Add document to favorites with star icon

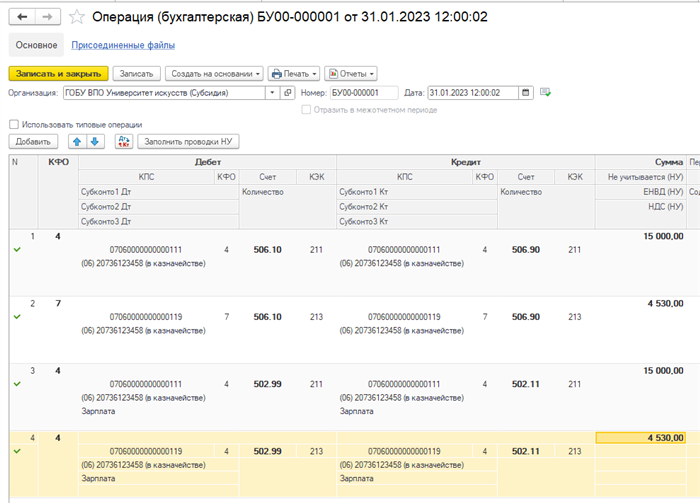click(x=77, y=17)
